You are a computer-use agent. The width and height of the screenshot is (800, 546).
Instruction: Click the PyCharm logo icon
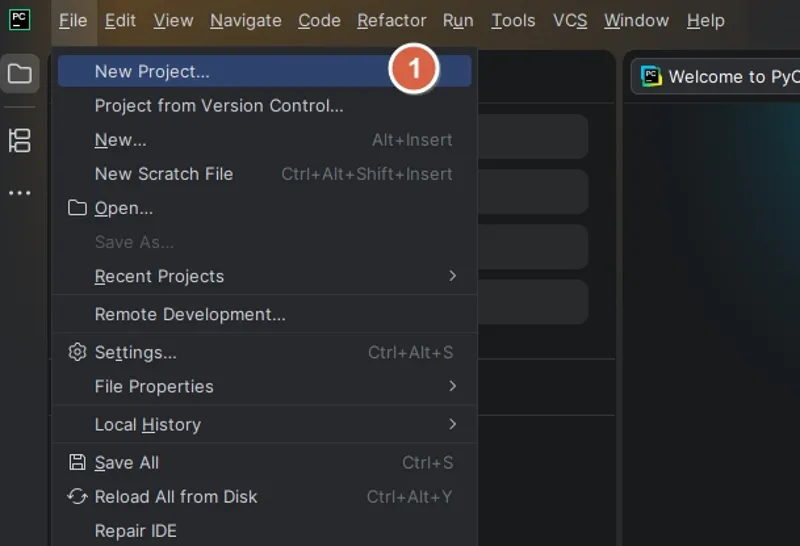pos(19,20)
